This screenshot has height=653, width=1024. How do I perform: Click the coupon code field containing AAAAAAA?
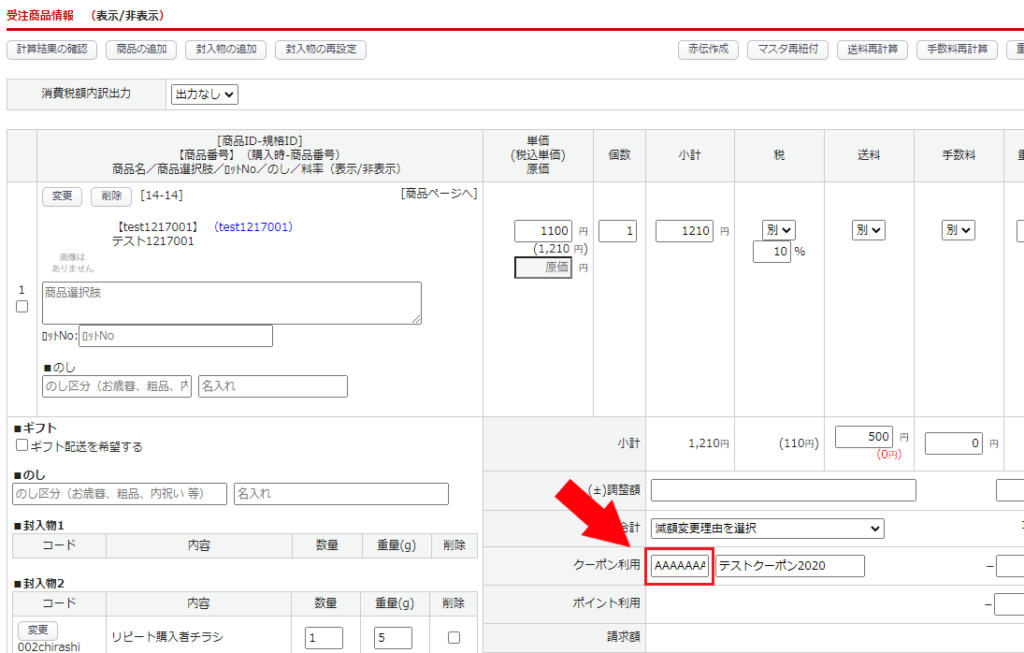pos(680,566)
